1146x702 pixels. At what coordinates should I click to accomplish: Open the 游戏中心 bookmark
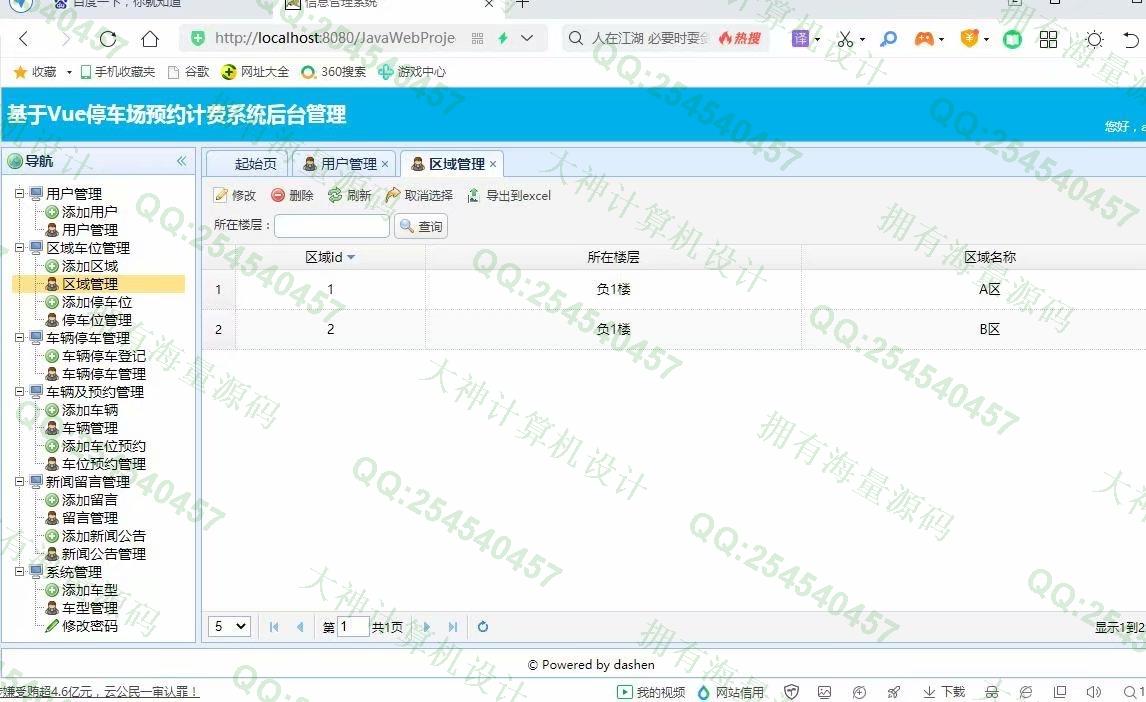[x=411, y=72]
